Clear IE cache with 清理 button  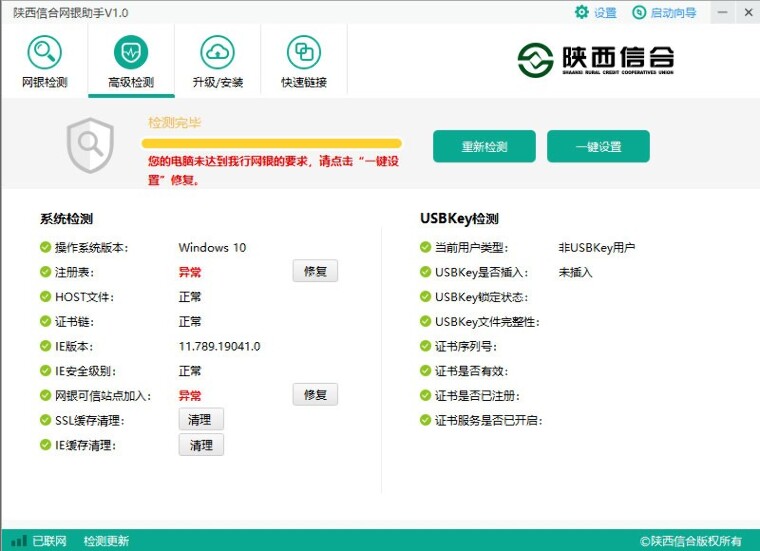tap(201, 445)
